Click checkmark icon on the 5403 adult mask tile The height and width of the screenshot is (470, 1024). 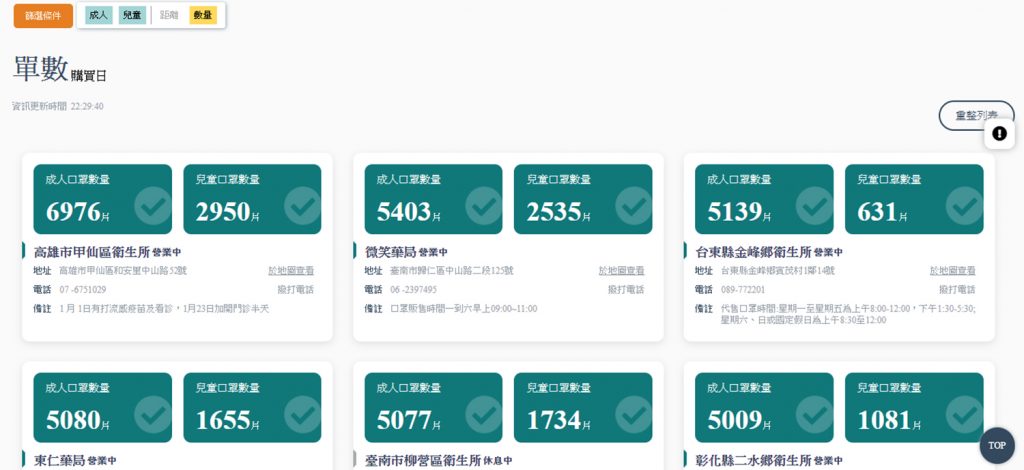pyautogui.click(x=484, y=206)
